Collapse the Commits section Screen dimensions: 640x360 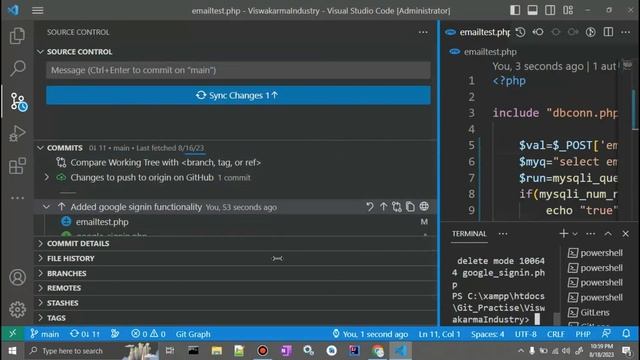40,148
